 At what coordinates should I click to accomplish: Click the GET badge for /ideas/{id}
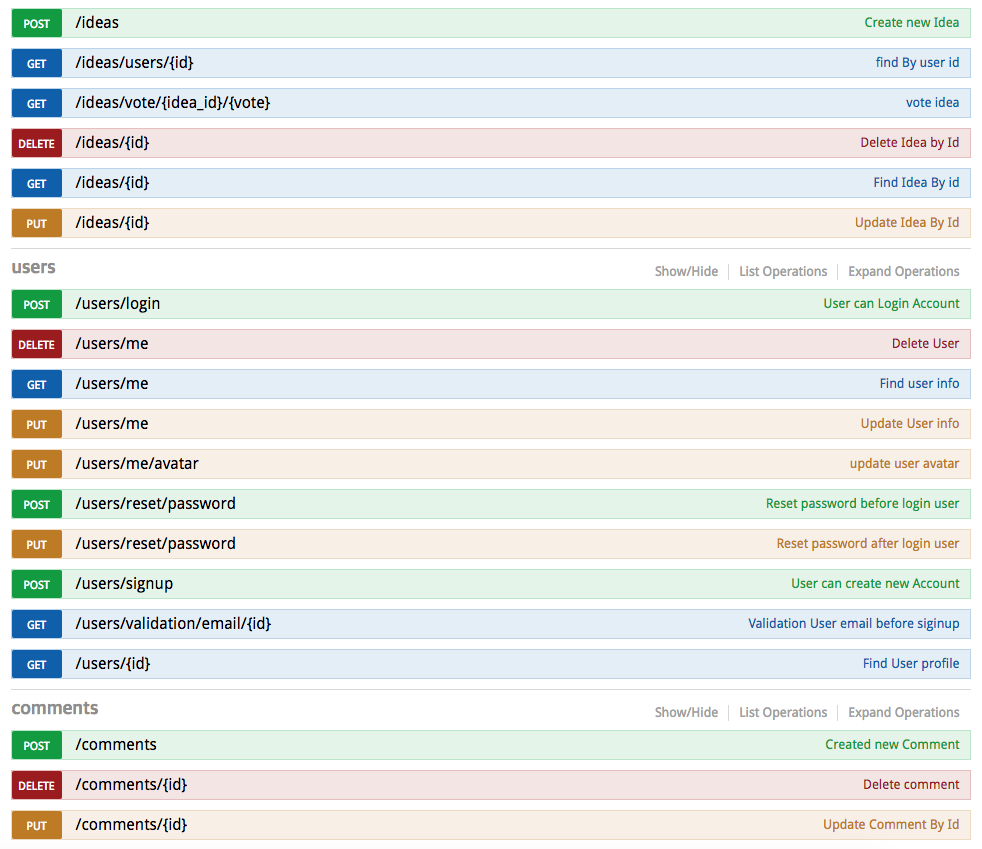coord(36,183)
